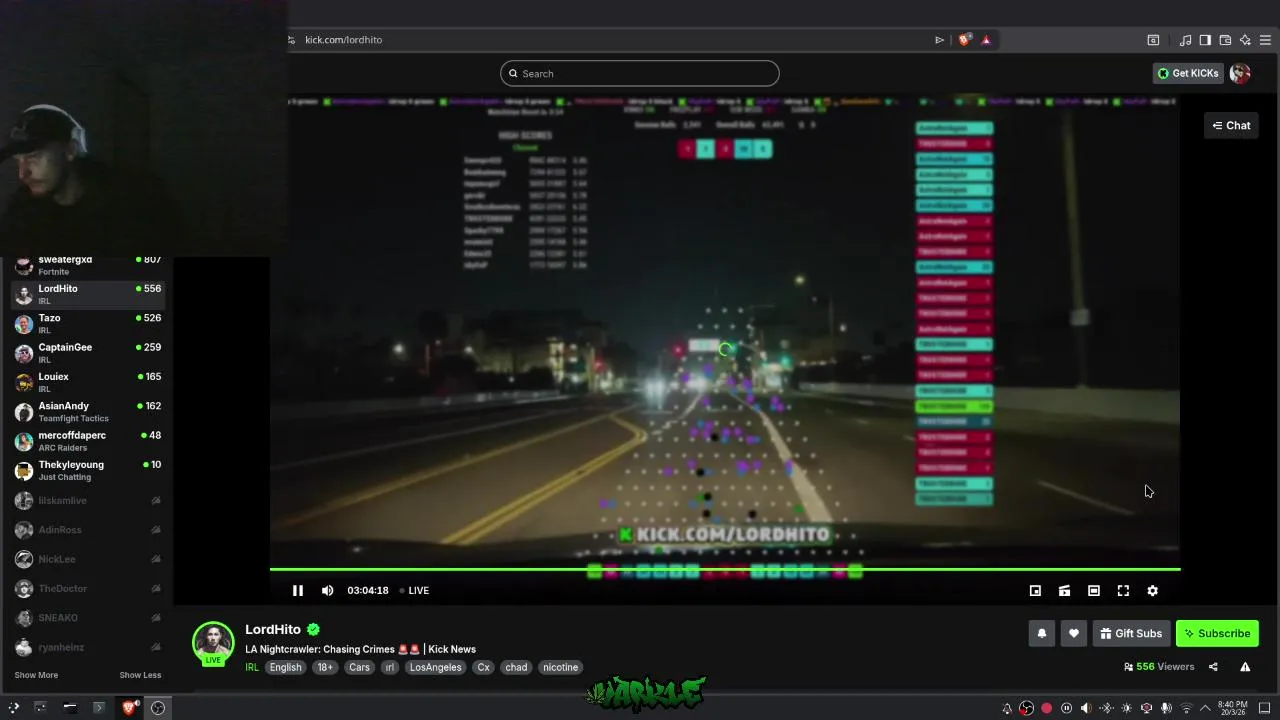
Task: Open OBS Studio in taskbar
Action: coord(158,708)
